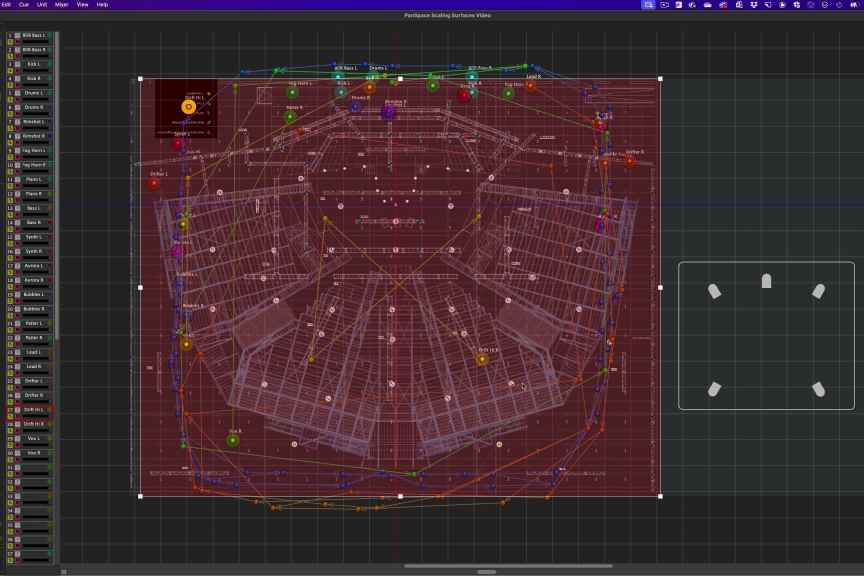This screenshot has height=576, width=864.
Task: Select the green Bass R sound object
Action: pos(290,117)
